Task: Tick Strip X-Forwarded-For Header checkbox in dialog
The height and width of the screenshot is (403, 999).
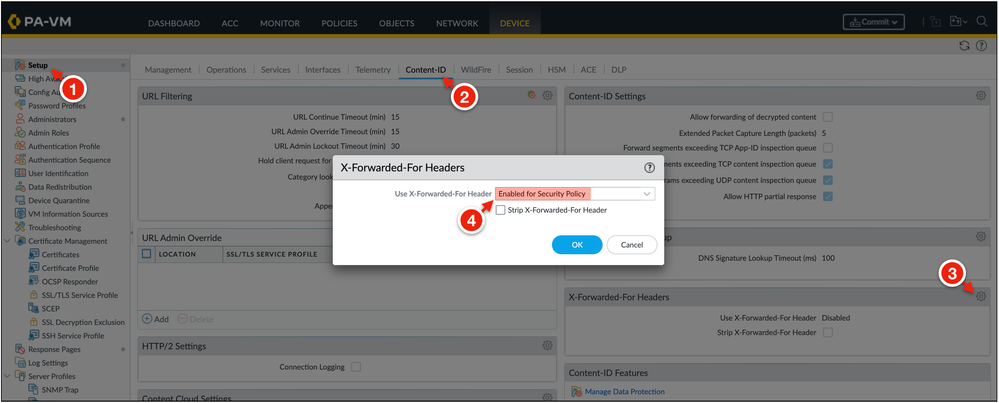Action: (x=501, y=209)
